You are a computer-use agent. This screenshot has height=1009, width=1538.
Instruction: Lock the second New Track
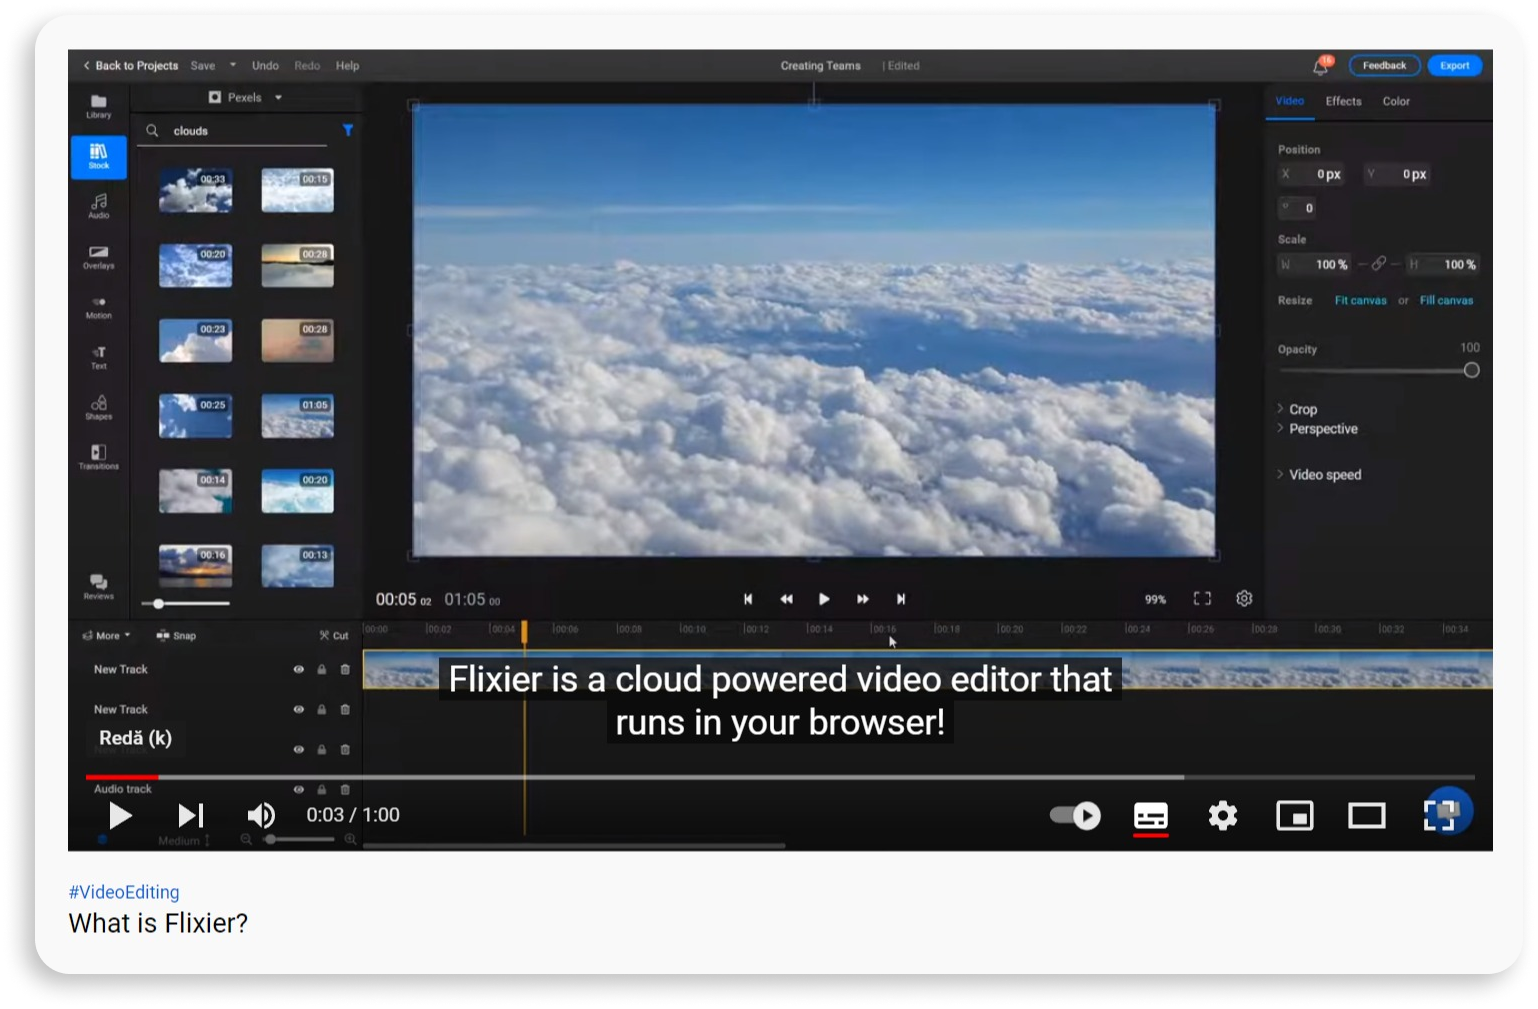322,709
